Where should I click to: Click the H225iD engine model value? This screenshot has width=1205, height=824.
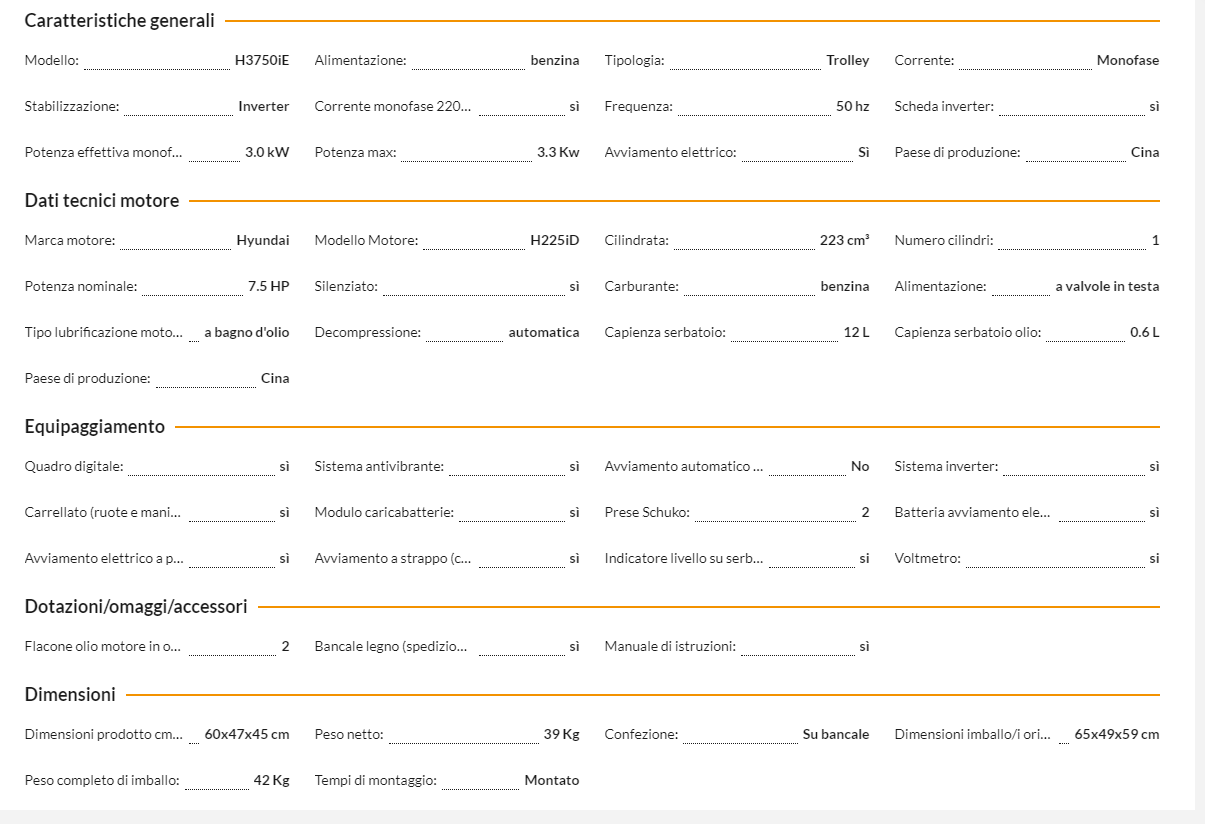(555, 240)
